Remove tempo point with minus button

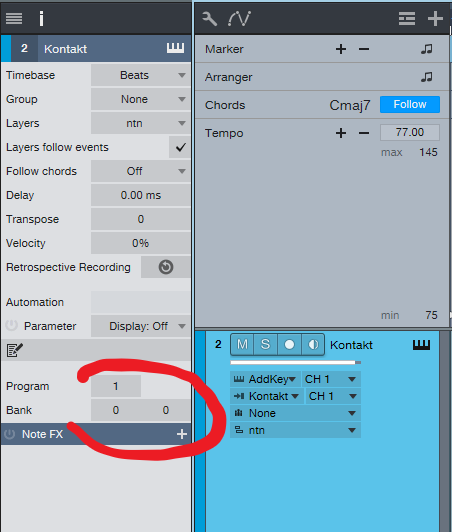coord(364,133)
